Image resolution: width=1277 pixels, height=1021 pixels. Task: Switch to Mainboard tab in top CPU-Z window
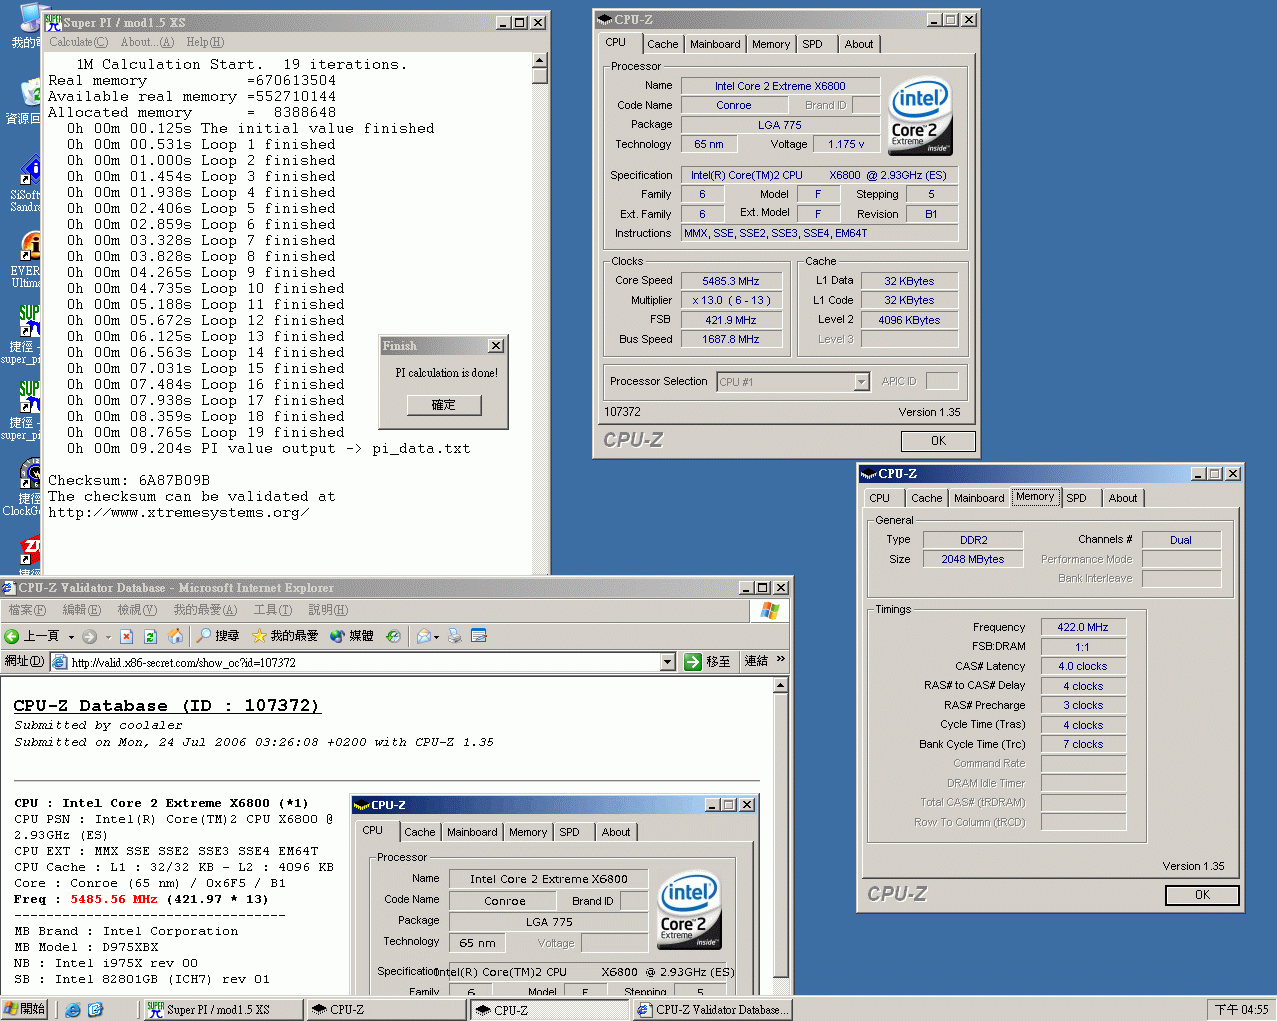(x=715, y=44)
